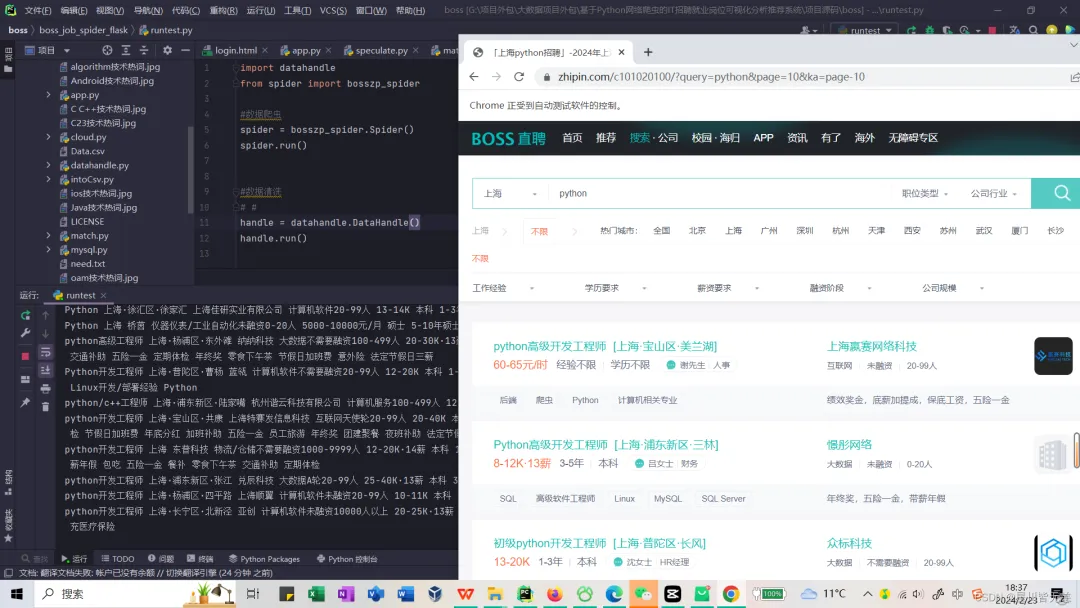Click the up-arrow in run console toolbar
The height and width of the screenshot is (608, 1080).
tap(45, 315)
